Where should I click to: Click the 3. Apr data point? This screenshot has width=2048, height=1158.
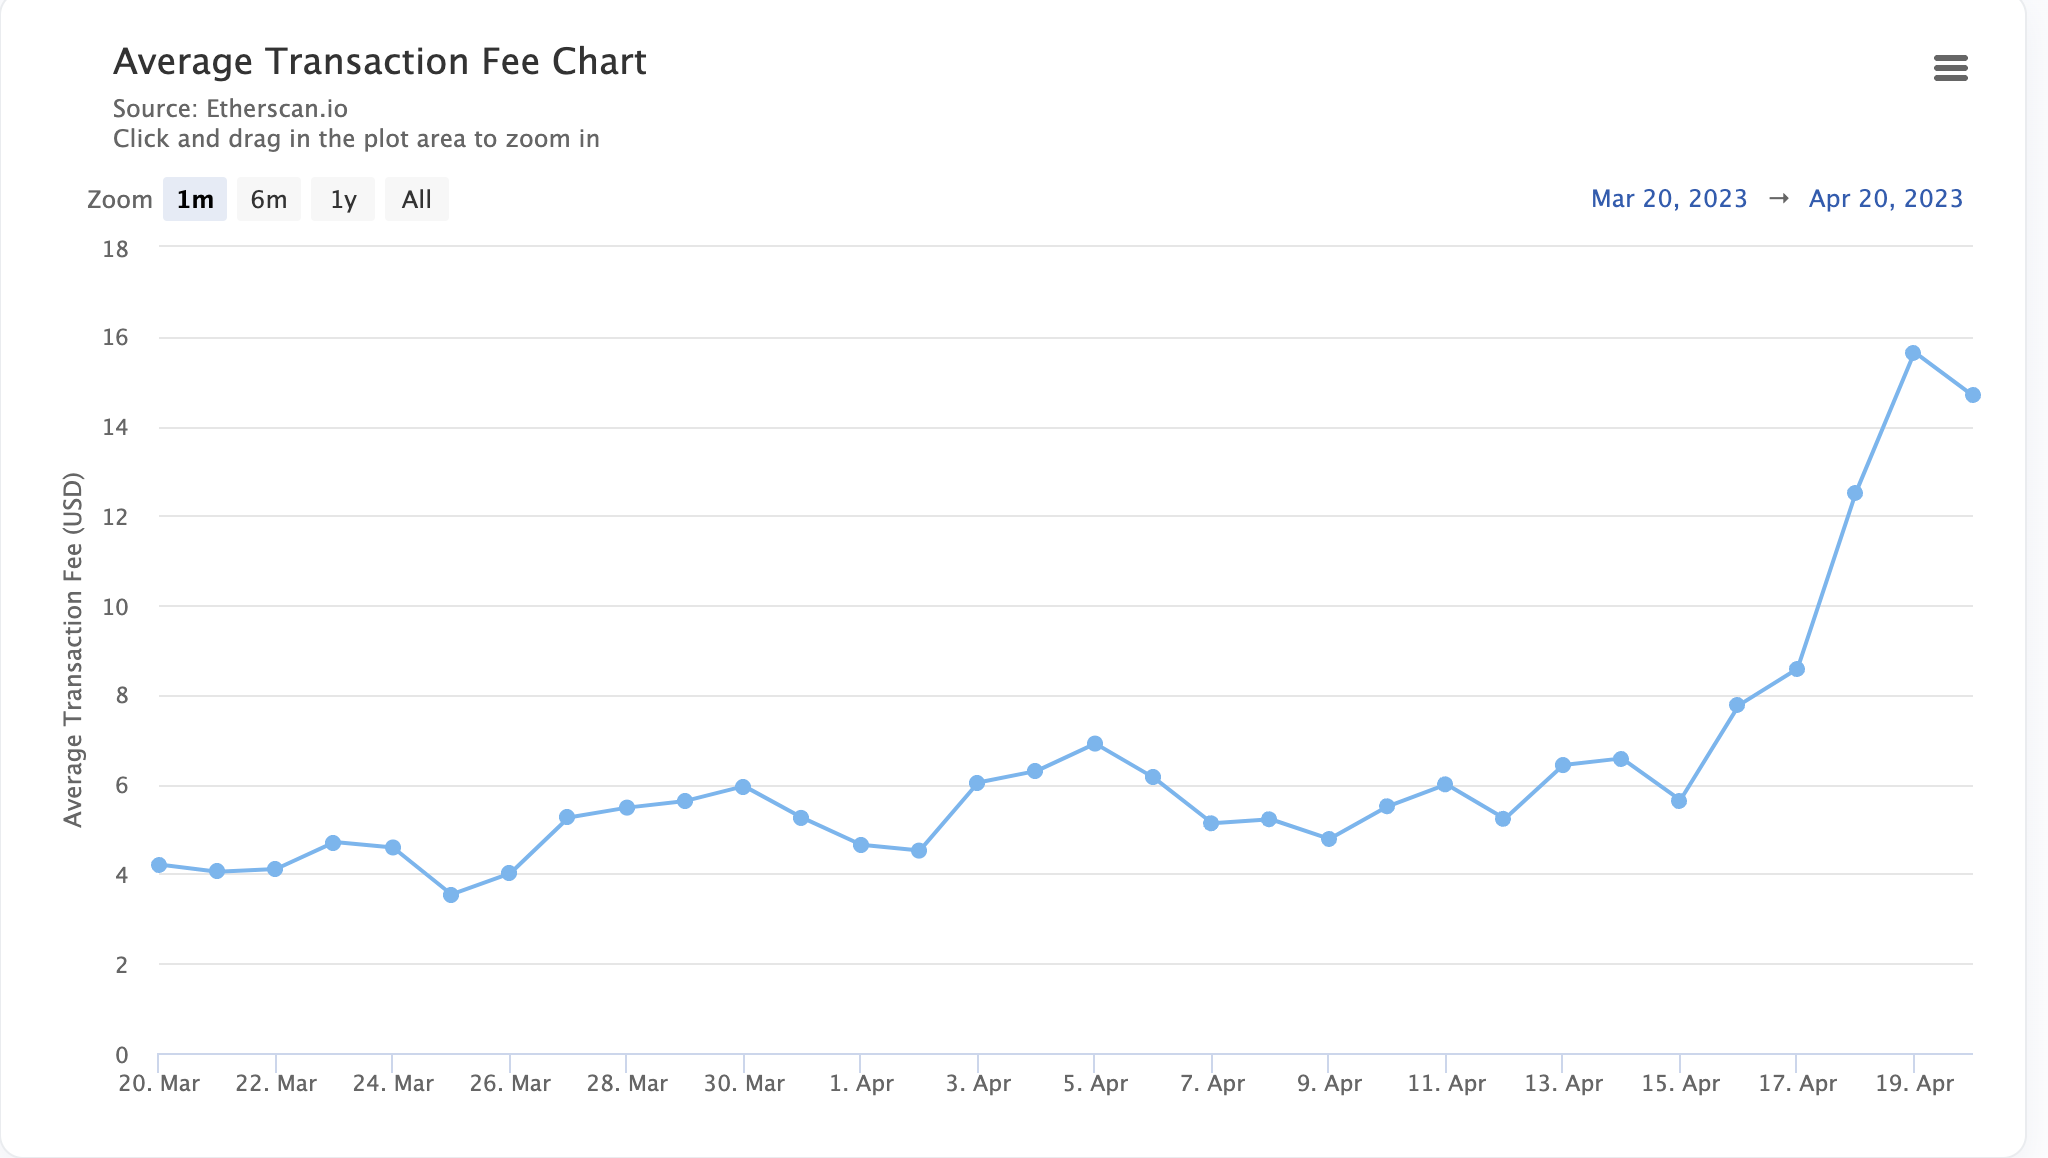[977, 783]
